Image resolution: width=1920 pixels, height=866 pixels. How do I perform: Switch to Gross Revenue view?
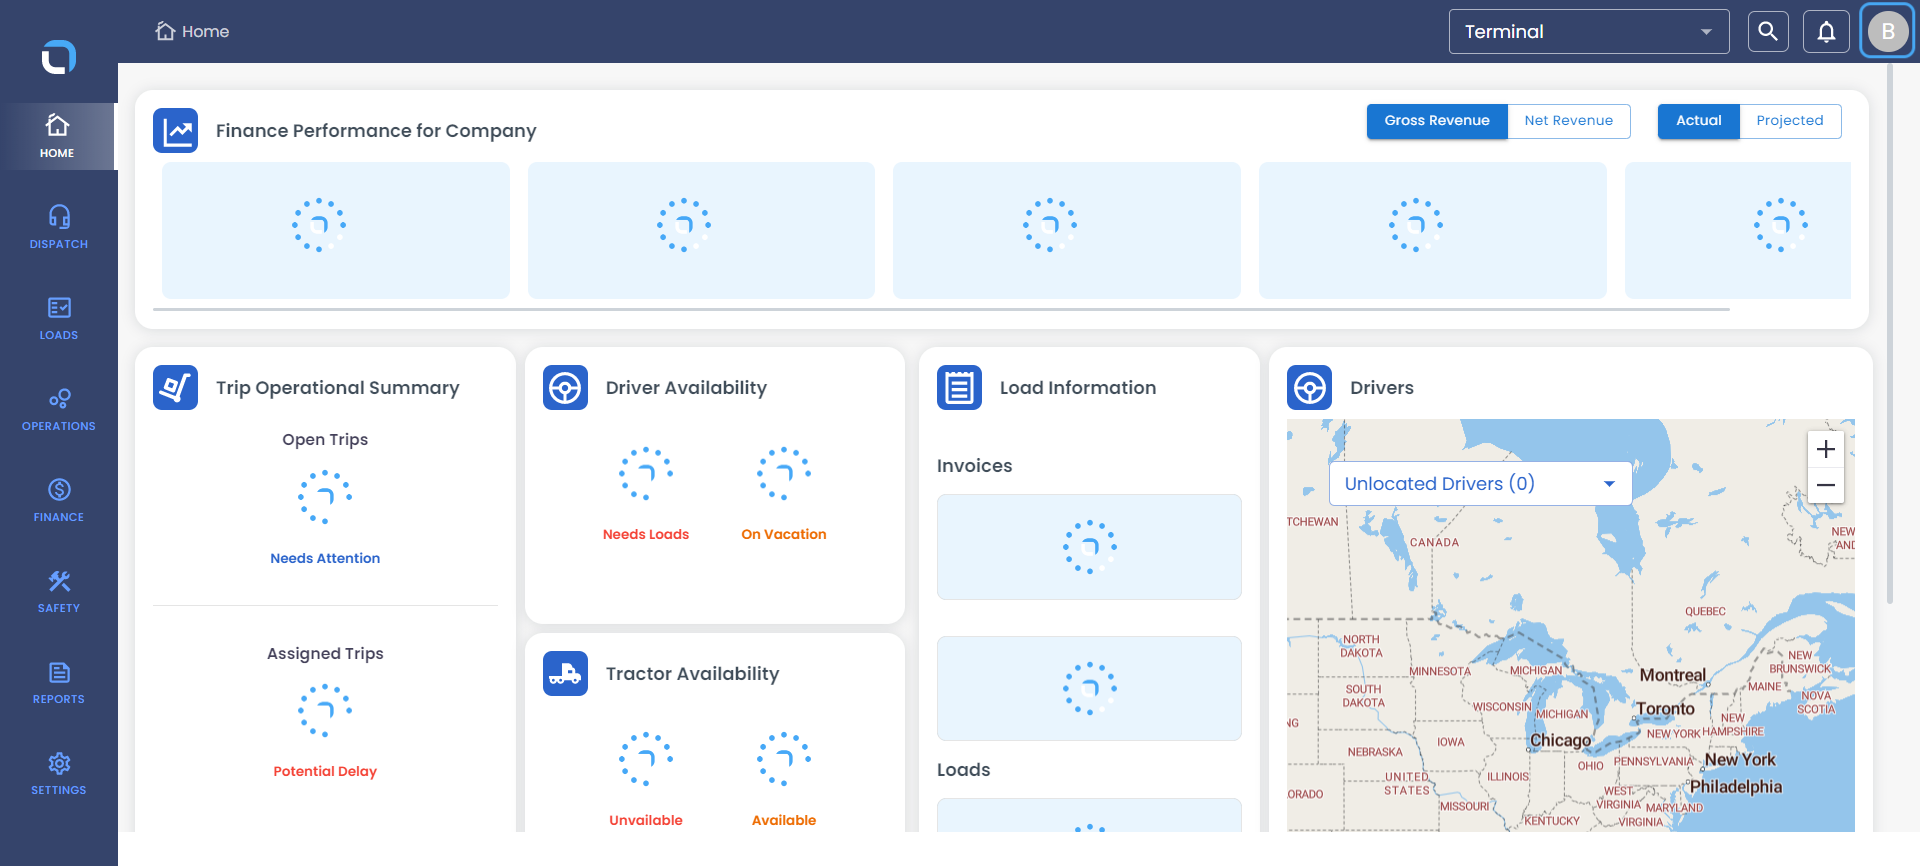[1437, 121]
